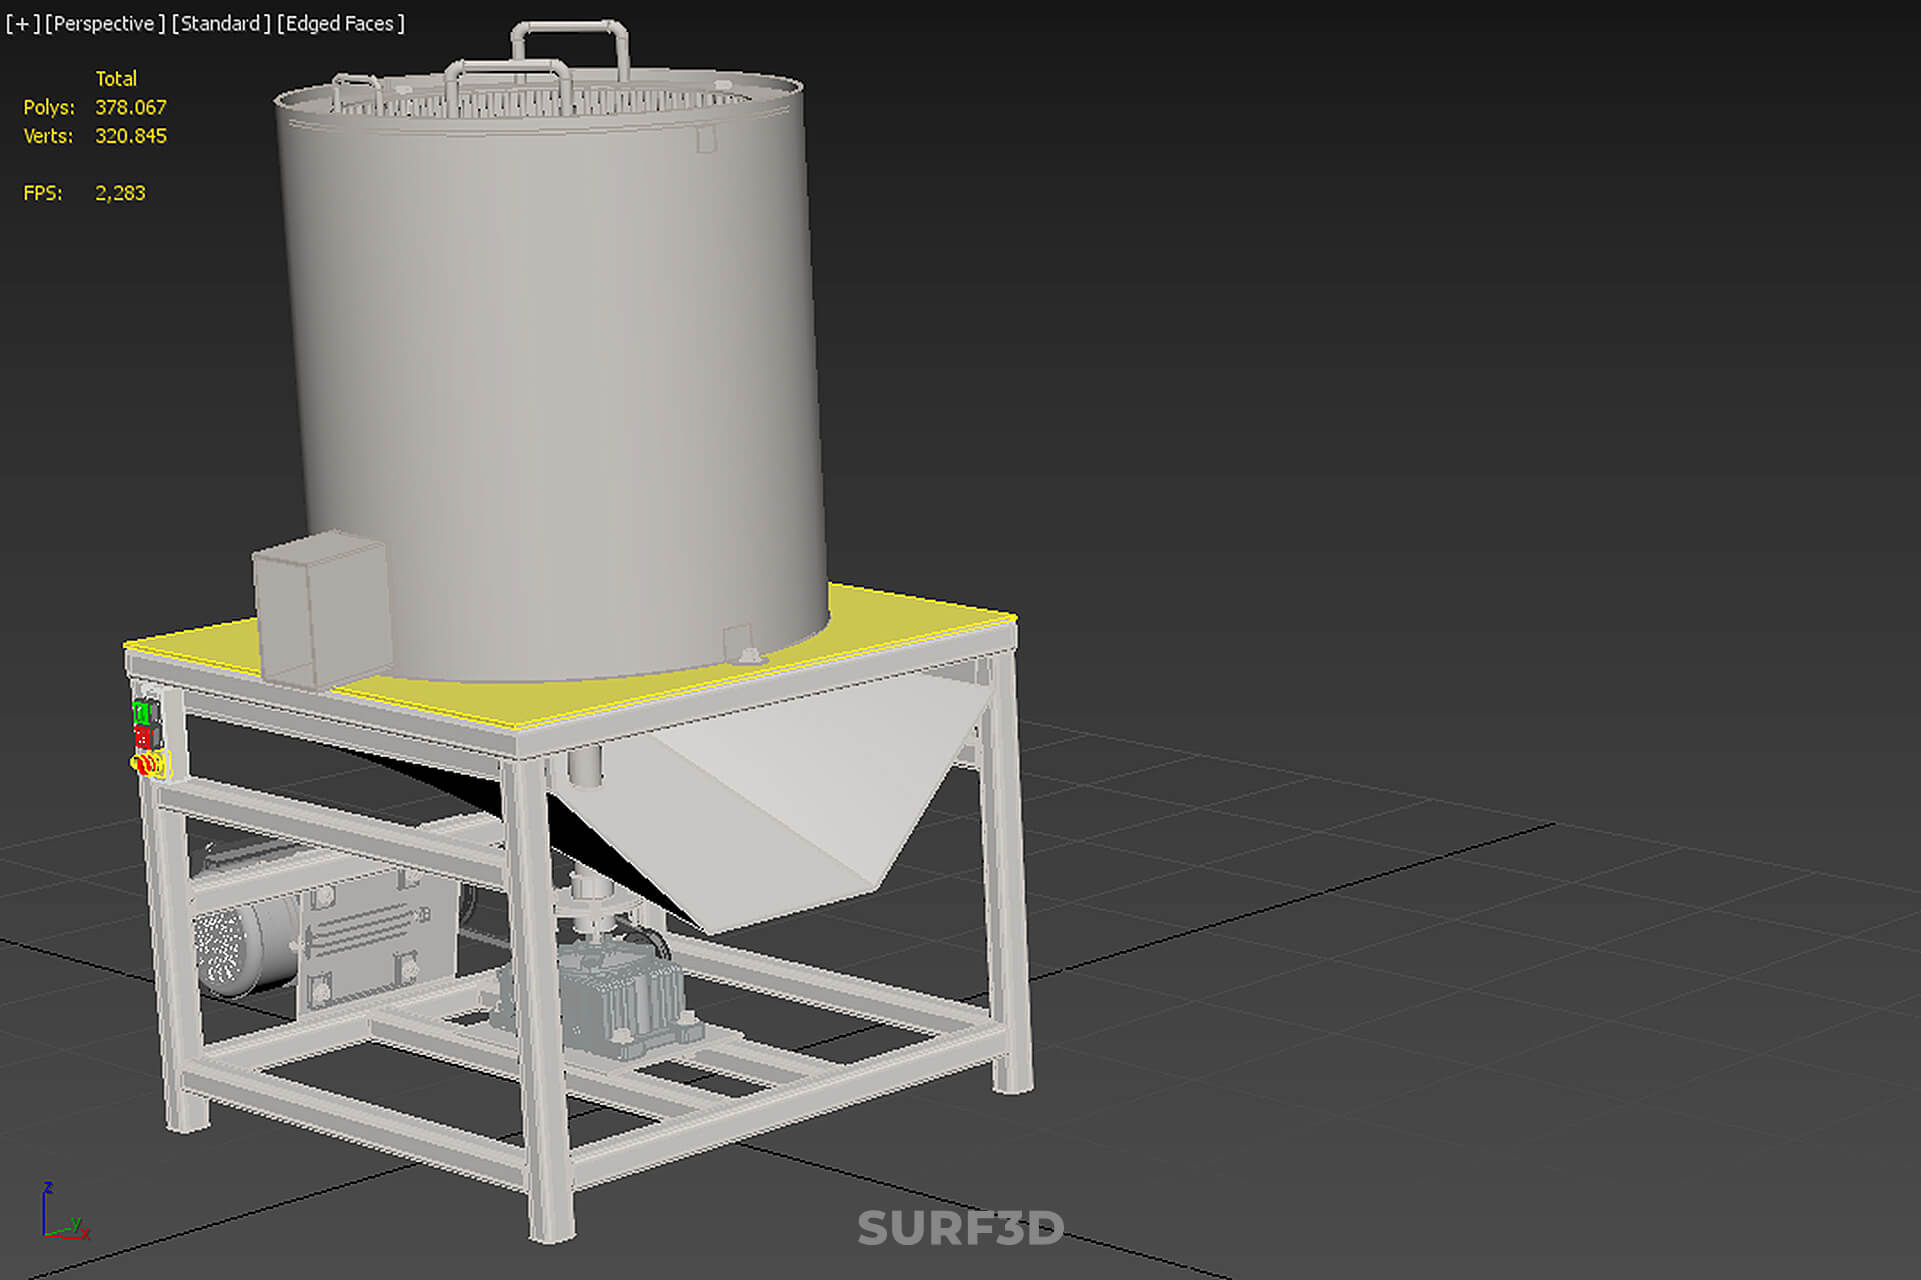
Task: Open the Standard shading quality menu
Action: 221,23
